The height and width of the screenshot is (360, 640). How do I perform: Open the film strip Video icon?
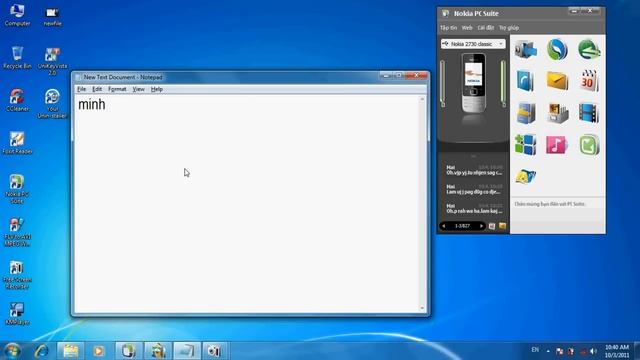click(589, 113)
